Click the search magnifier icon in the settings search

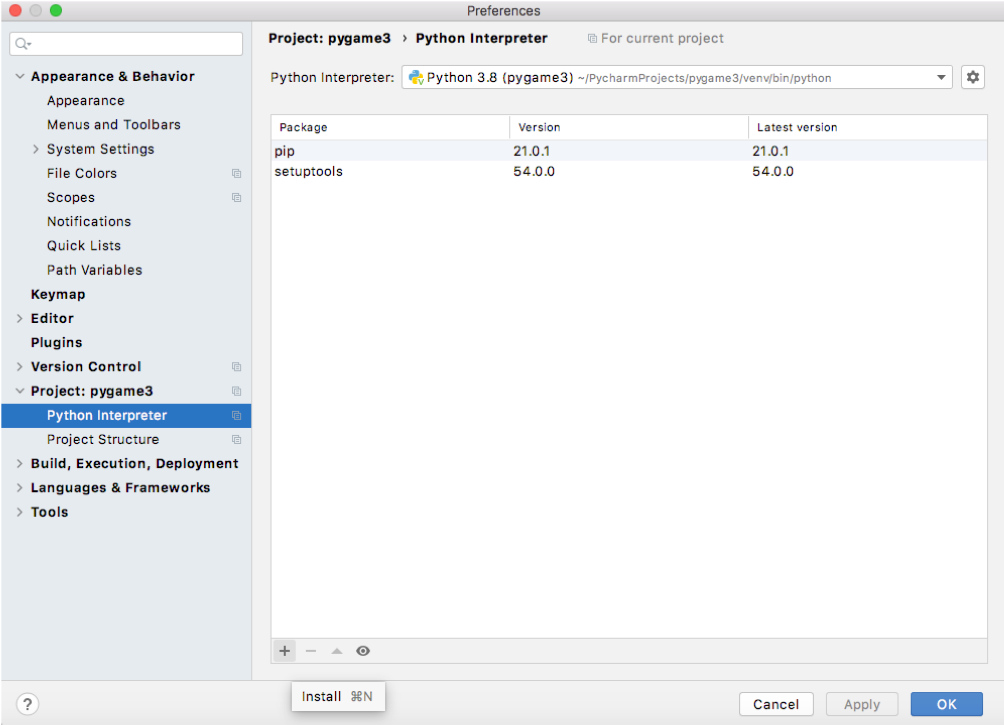[x=23, y=44]
